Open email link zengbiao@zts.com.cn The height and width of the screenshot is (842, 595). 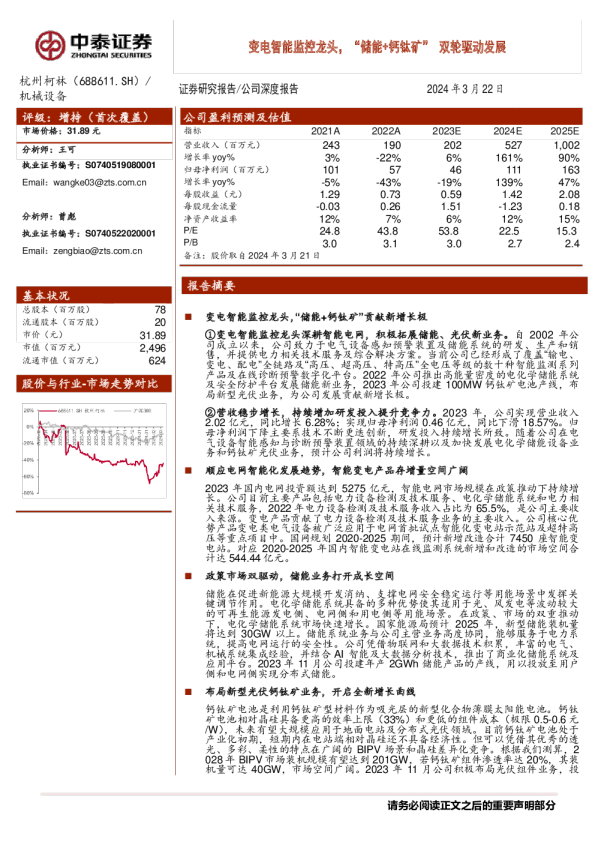98,251
